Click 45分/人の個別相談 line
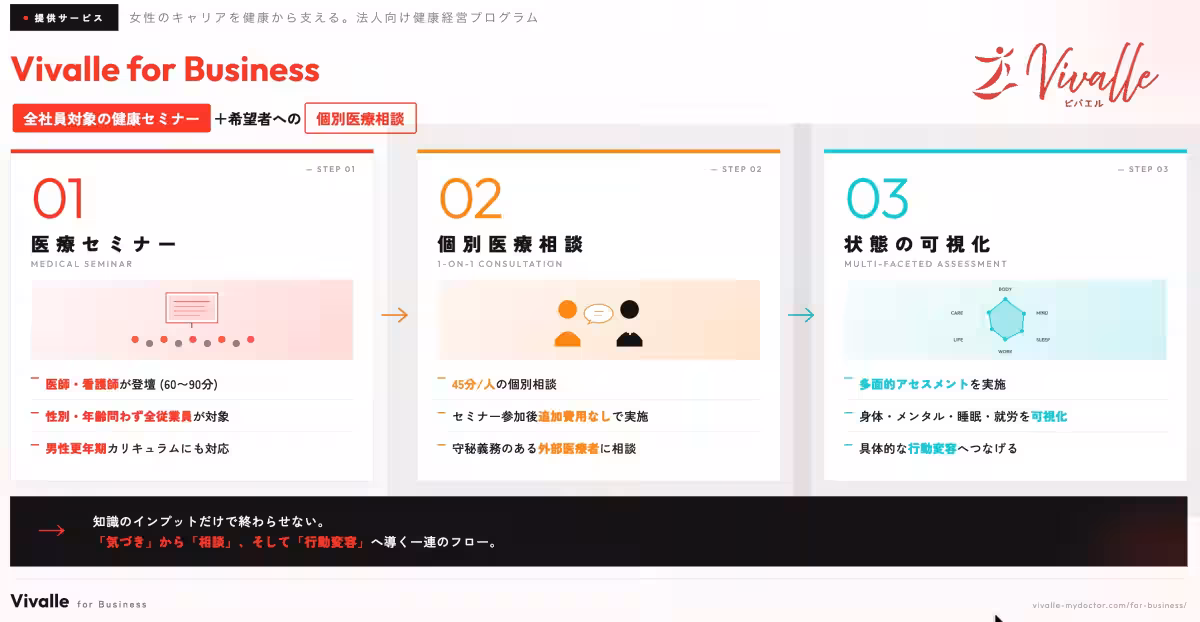Image resolution: width=1200 pixels, height=622 pixels. coord(504,384)
